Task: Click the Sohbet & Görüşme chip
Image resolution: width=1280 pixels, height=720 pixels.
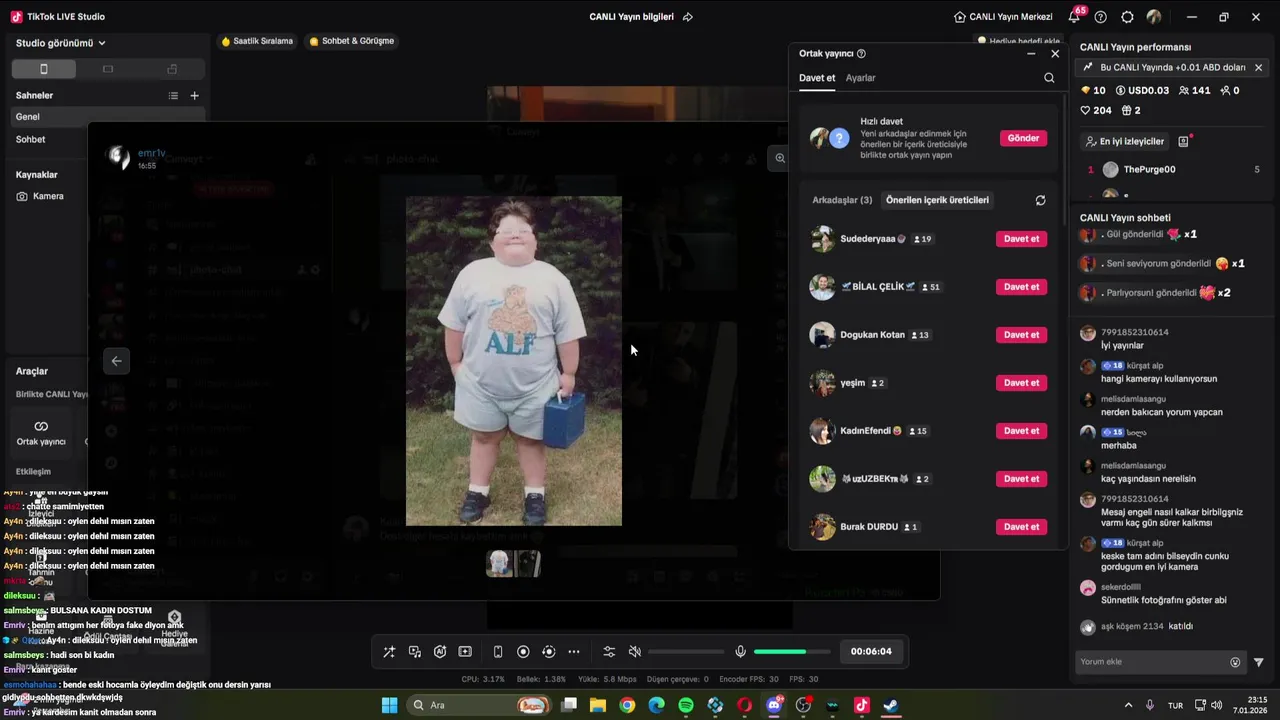Action: 352,41
